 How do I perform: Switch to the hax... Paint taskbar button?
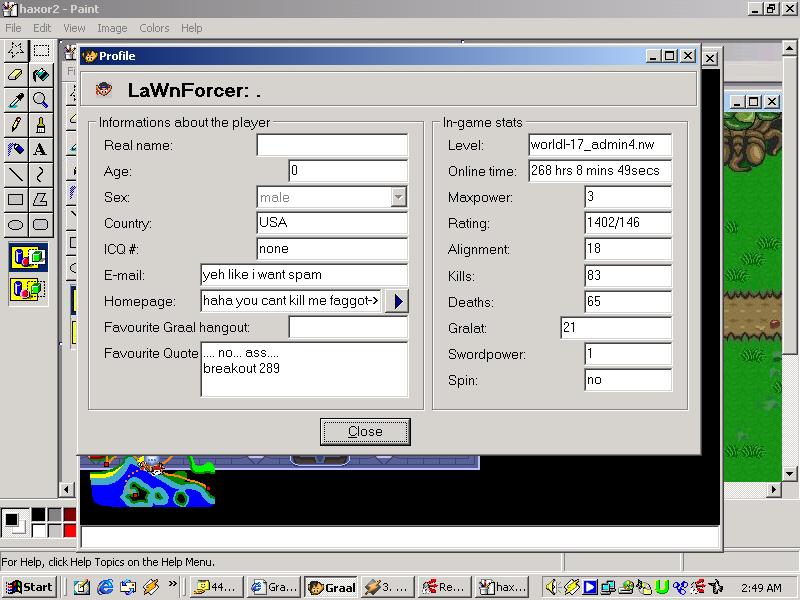click(502, 587)
